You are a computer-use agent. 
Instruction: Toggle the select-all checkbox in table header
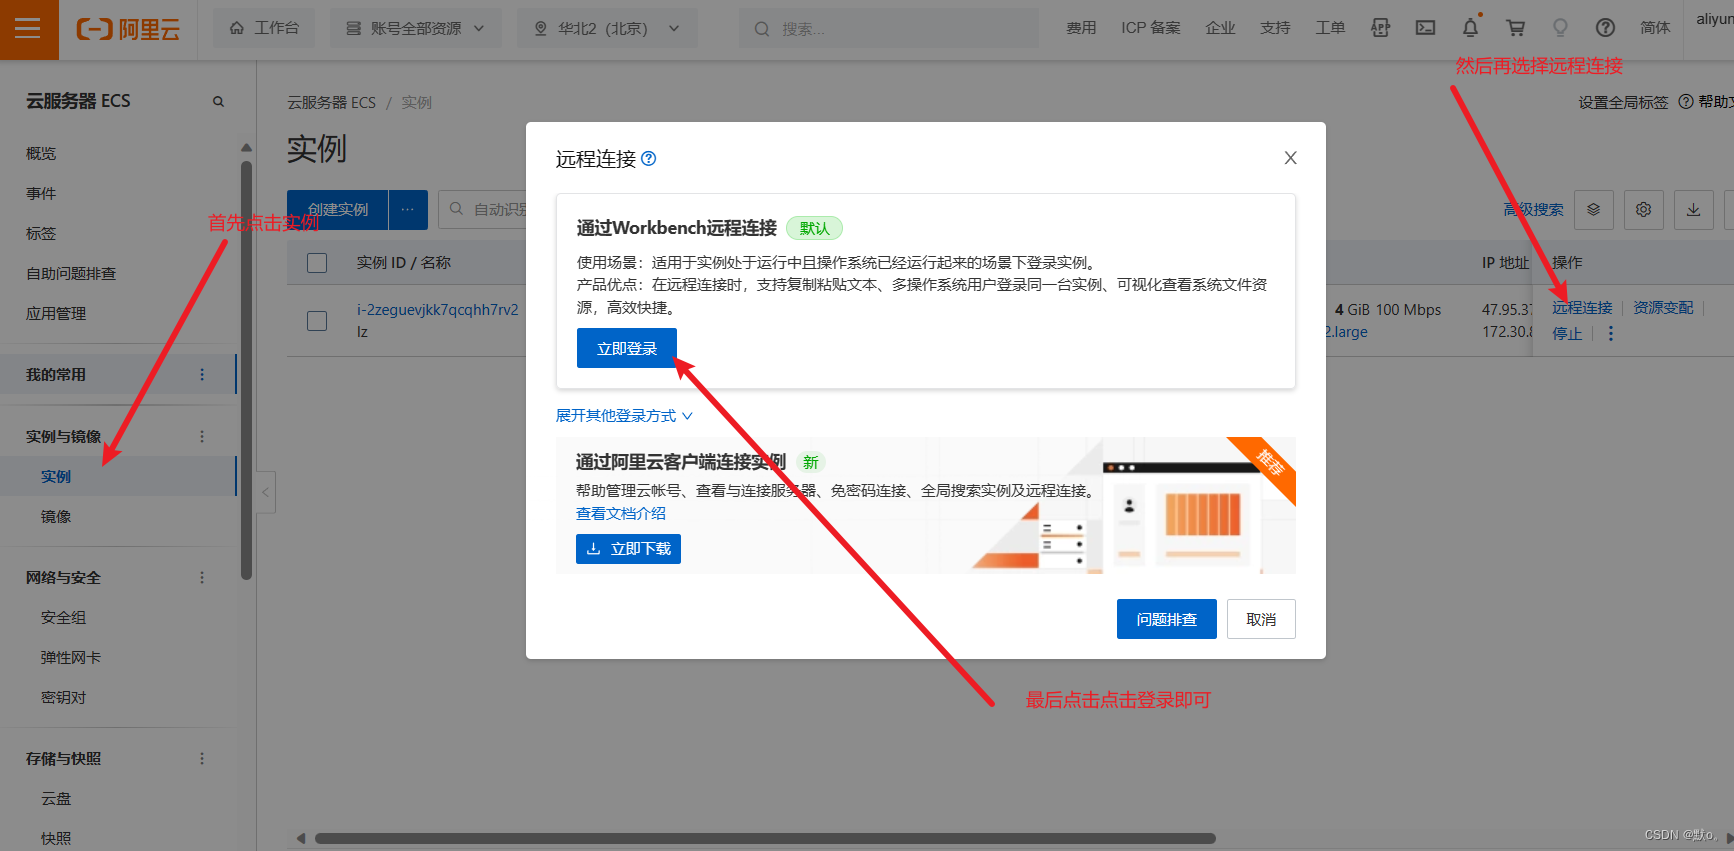point(317,263)
